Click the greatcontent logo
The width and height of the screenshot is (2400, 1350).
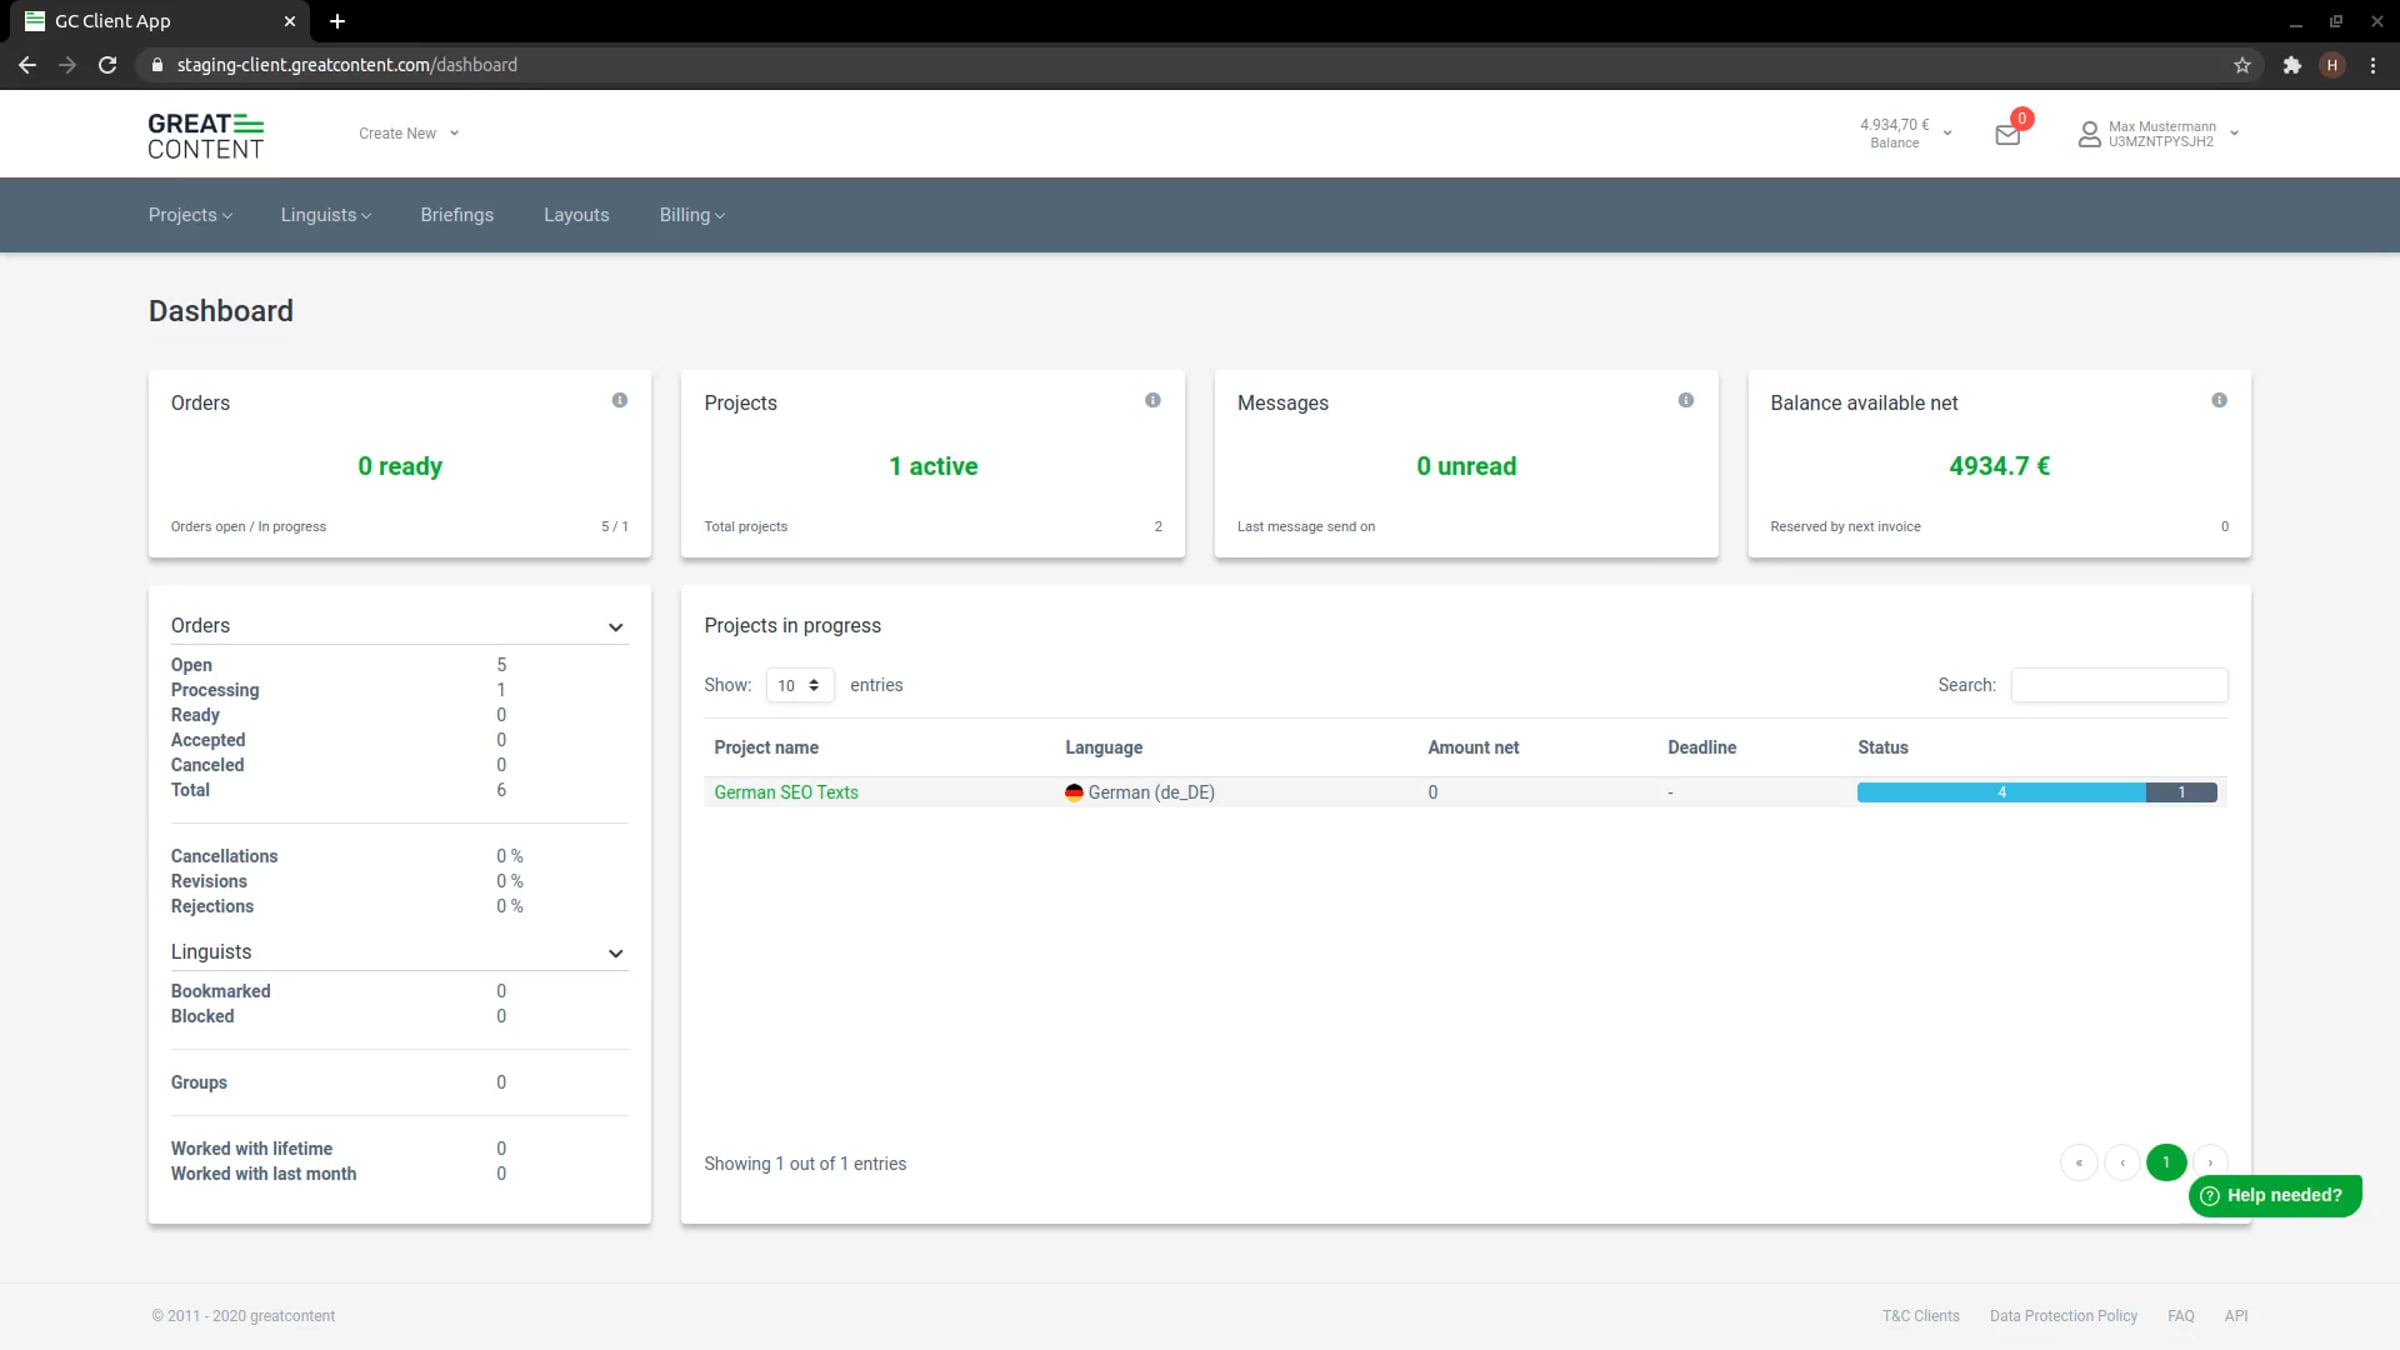tap(206, 135)
